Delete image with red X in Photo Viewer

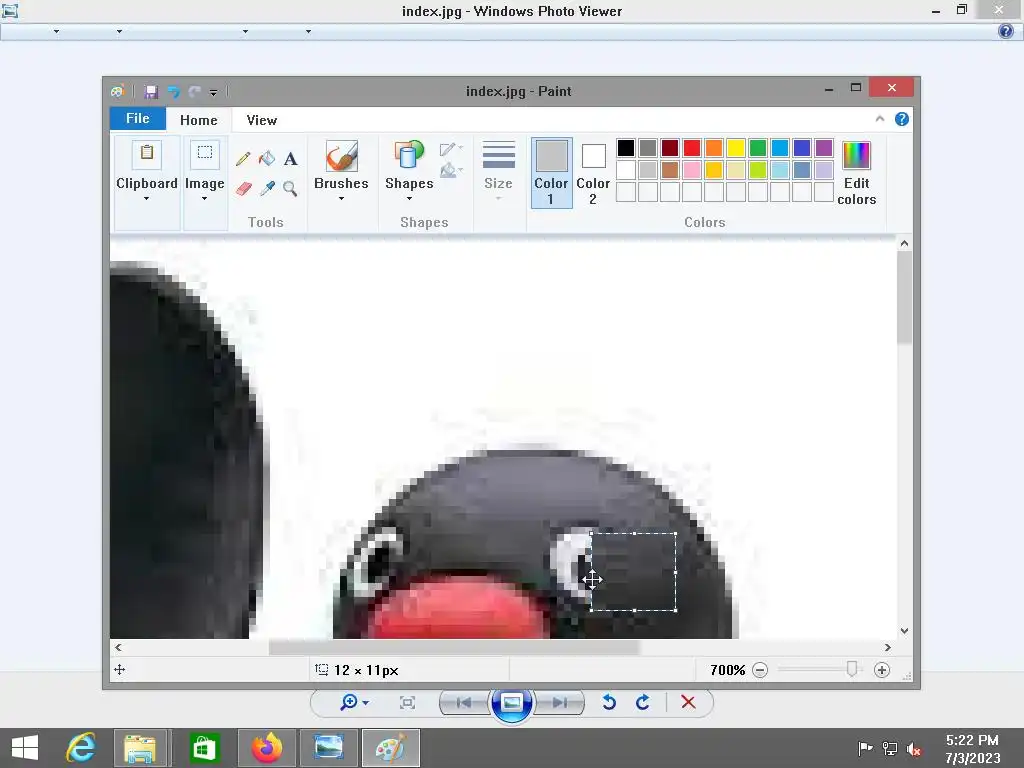tap(688, 703)
